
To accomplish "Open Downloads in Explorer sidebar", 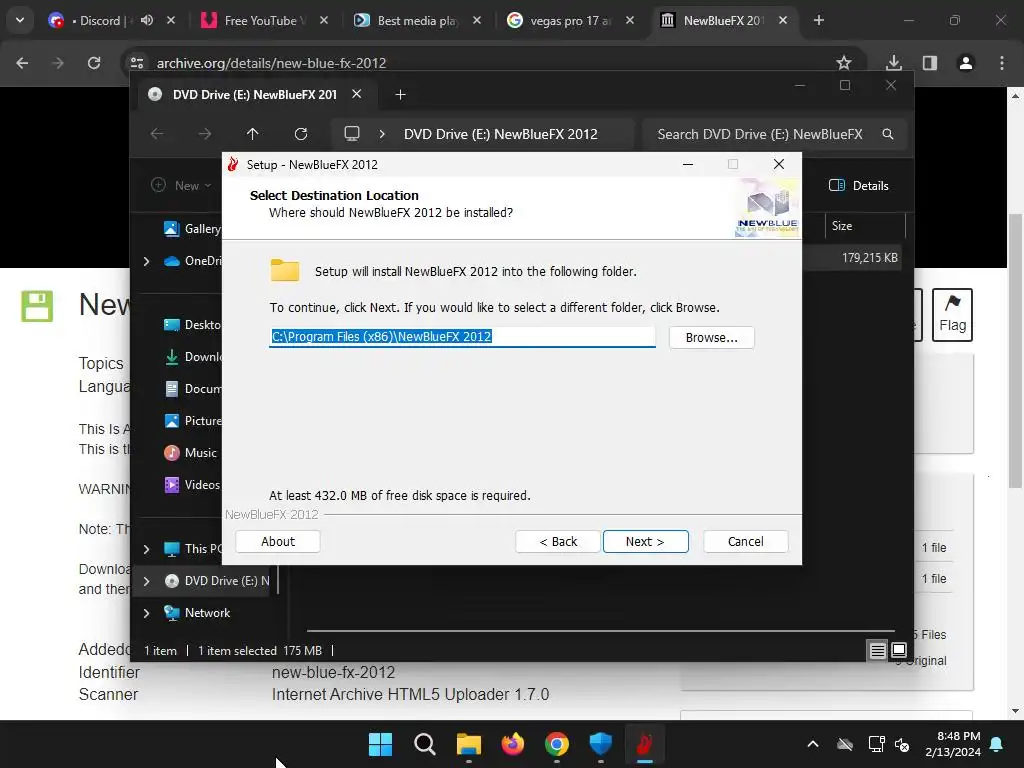I will [192, 357].
